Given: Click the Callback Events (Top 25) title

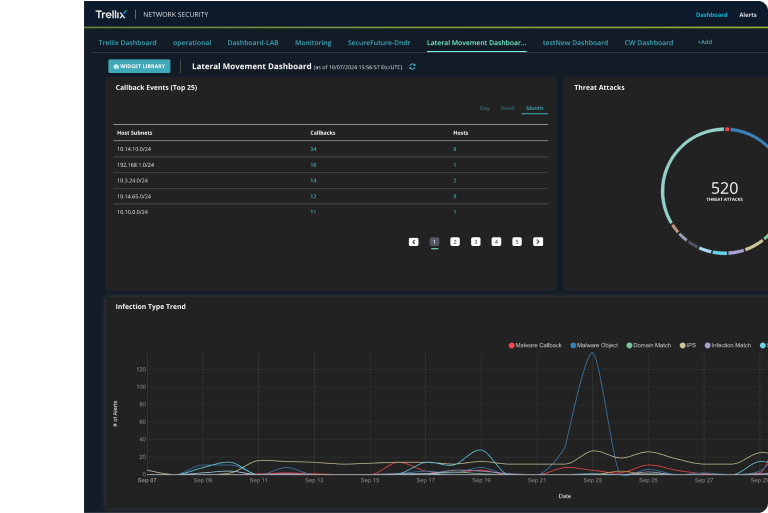Looking at the screenshot, I should (156, 88).
